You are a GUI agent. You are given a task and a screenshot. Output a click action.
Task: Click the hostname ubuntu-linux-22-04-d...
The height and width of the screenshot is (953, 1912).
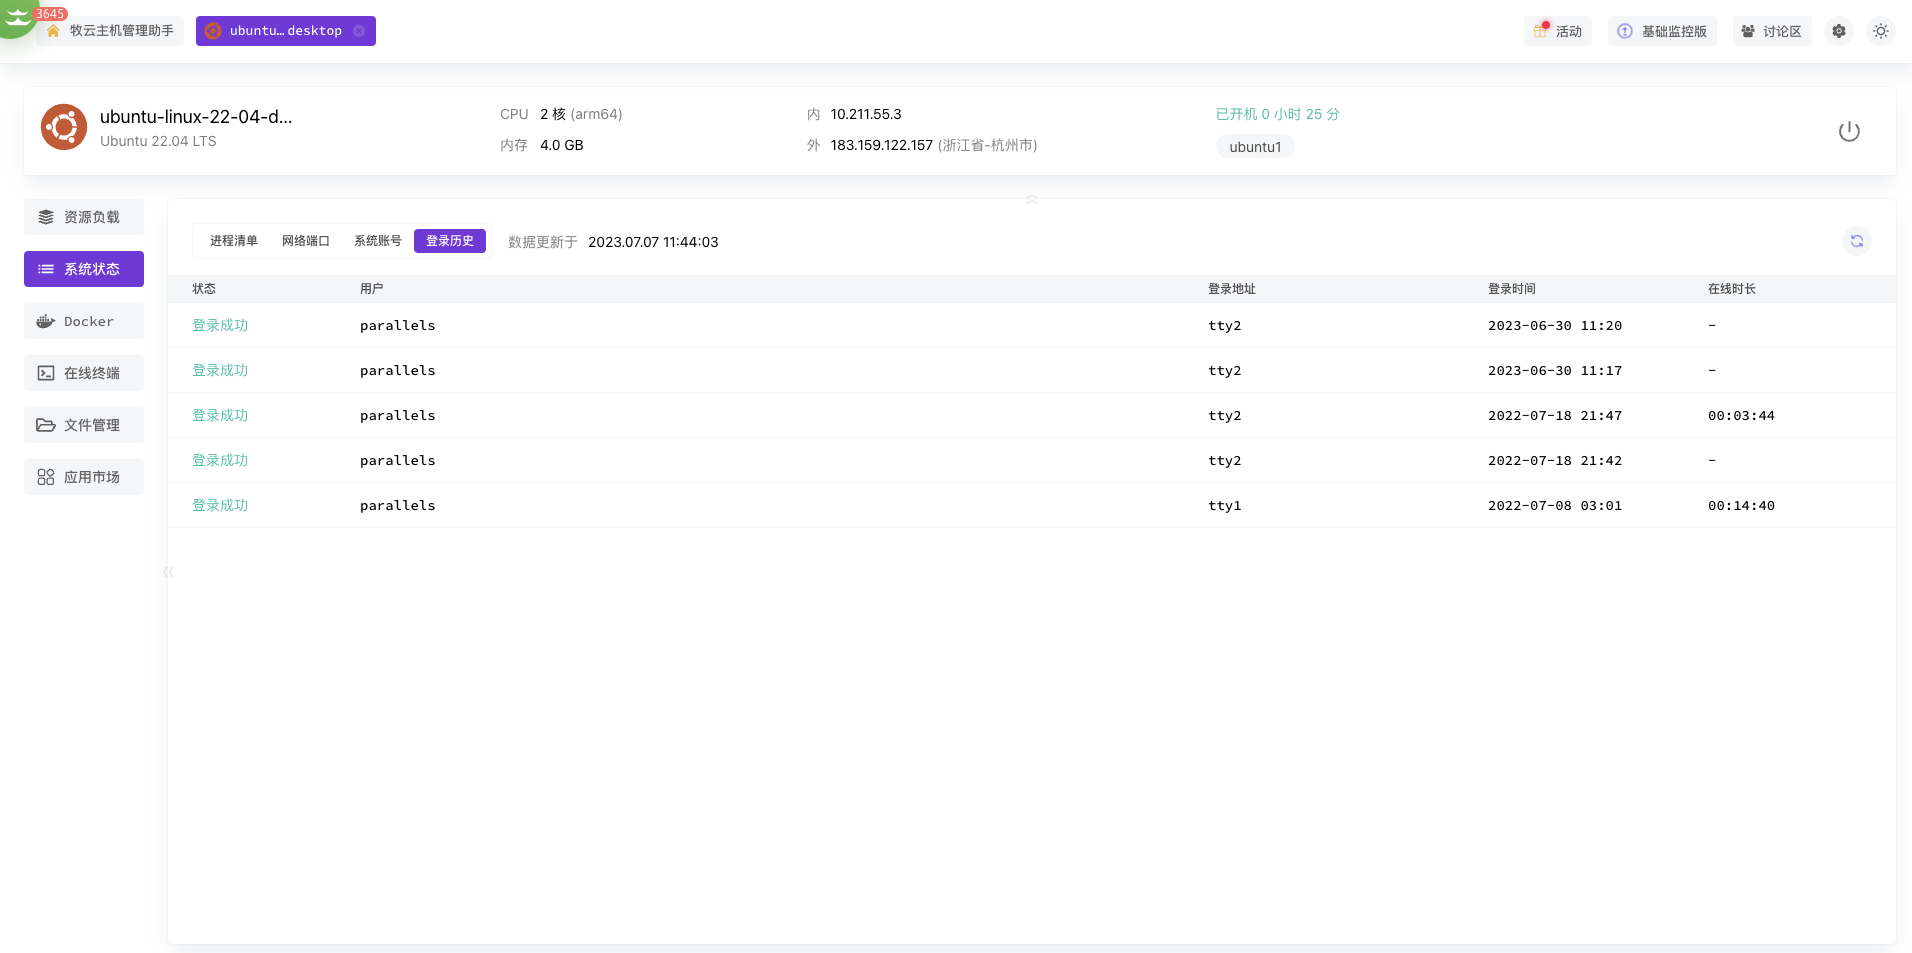click(x=196, y=116)
